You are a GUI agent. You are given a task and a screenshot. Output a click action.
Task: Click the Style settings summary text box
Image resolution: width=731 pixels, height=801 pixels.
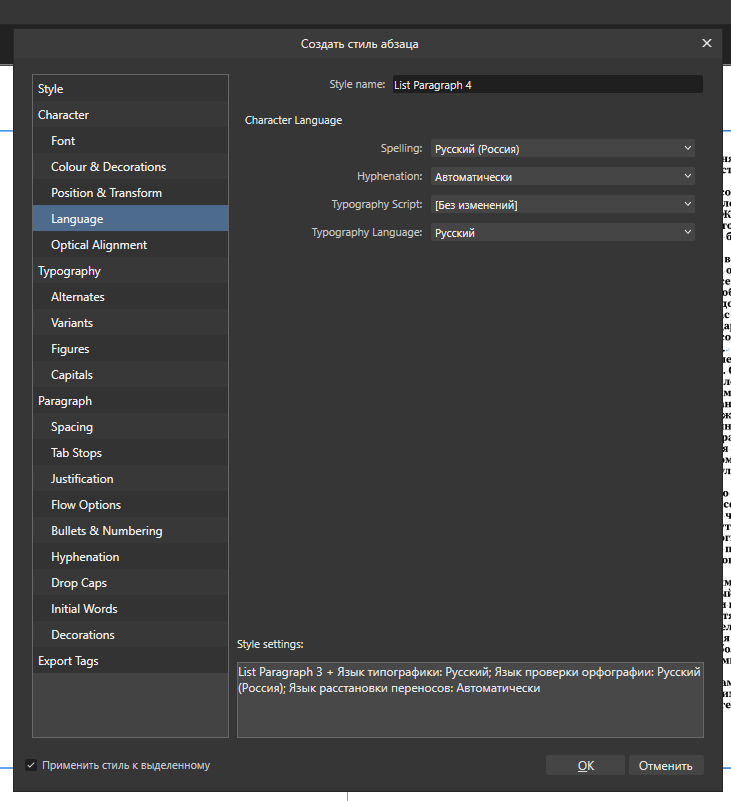pos(469,698)
